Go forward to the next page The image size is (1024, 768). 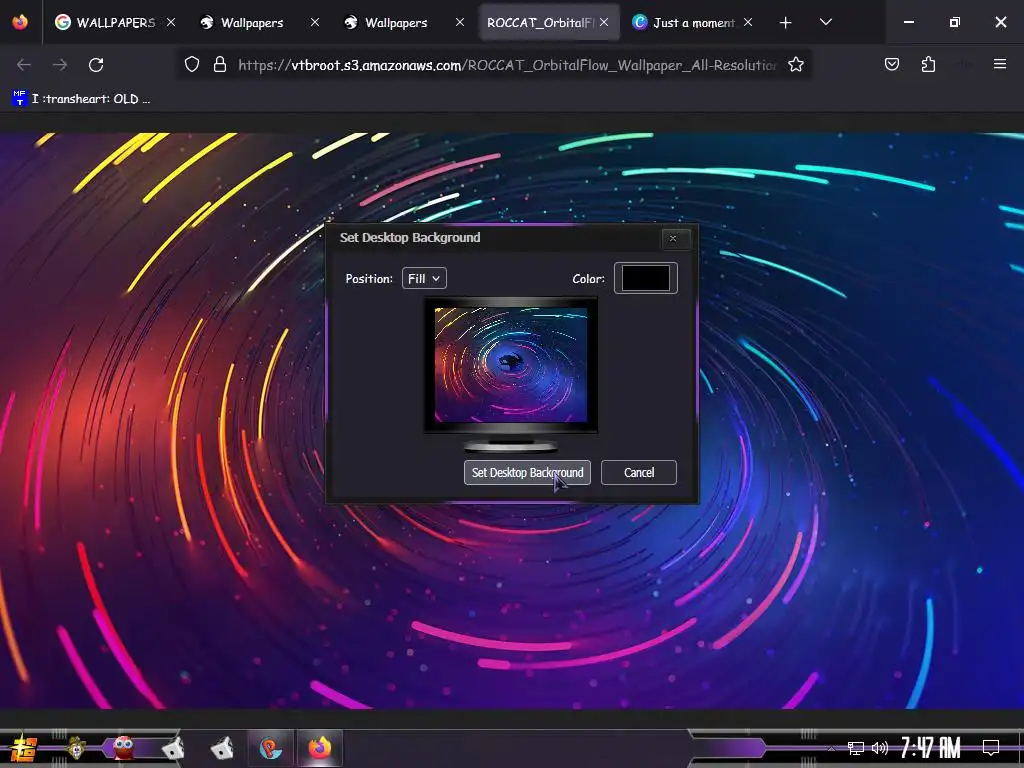[x=60, y=65]
